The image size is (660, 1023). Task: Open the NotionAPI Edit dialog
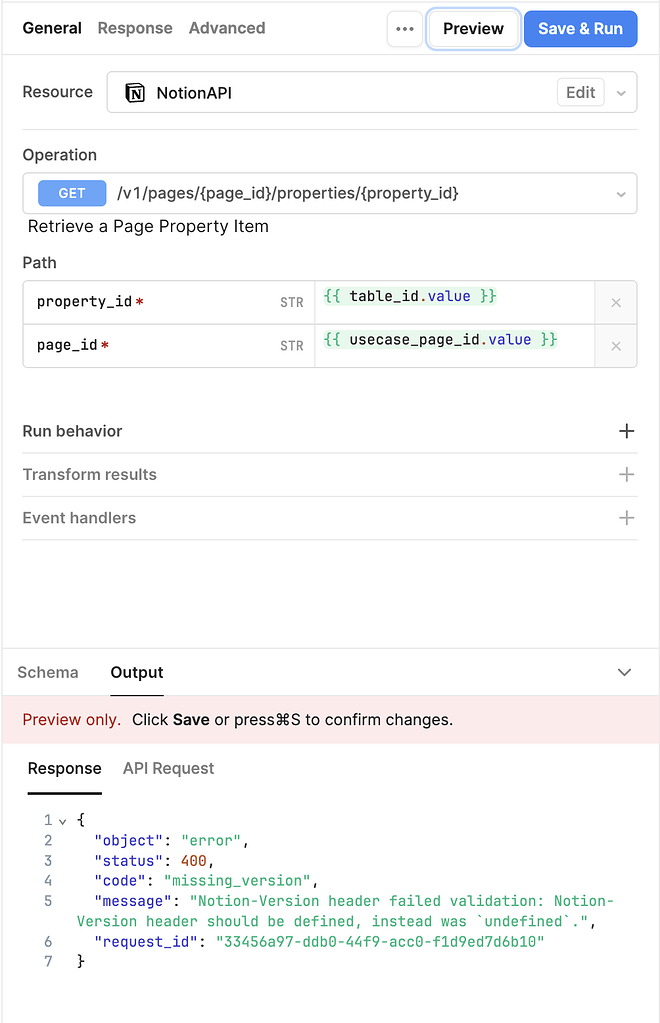(x=580, y=92)
